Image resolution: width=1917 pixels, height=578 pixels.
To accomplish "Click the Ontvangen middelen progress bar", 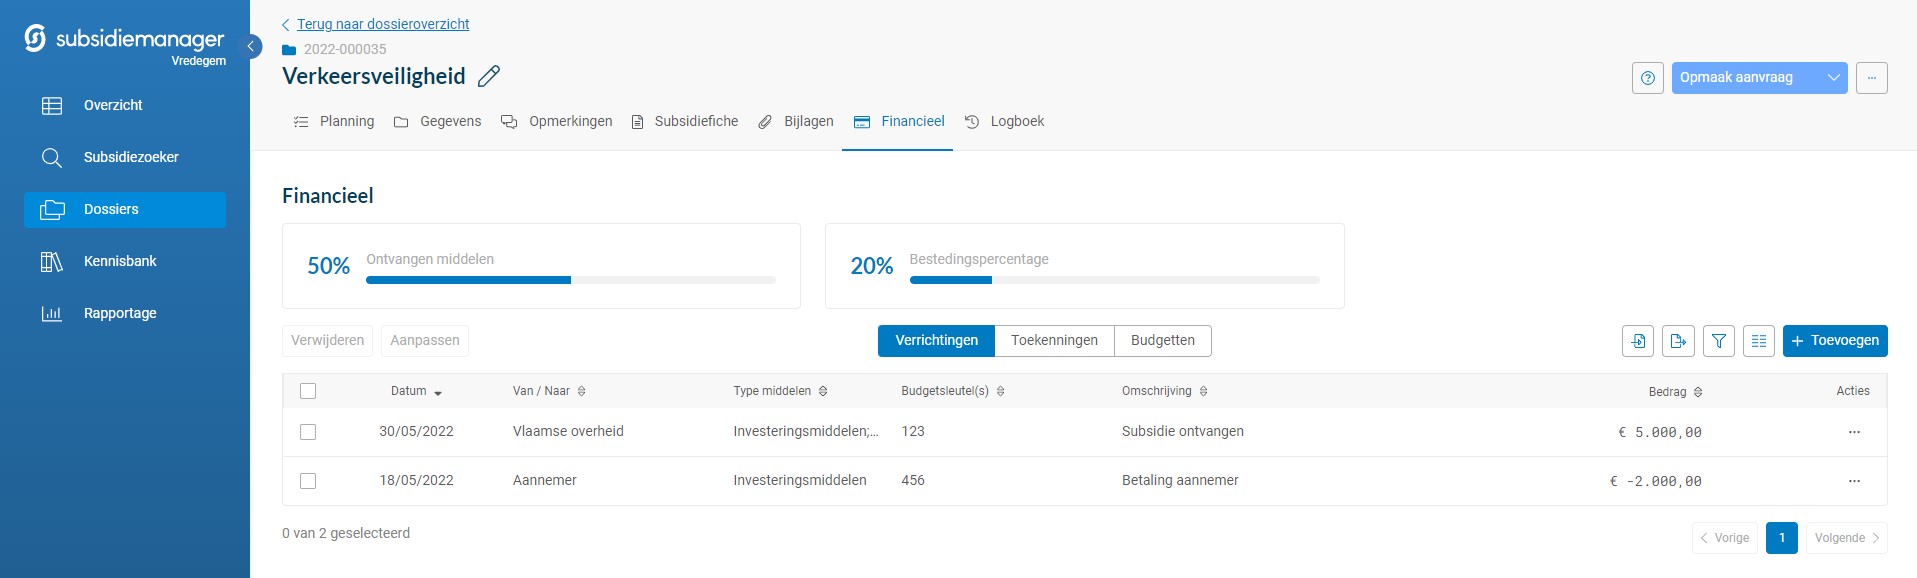I will (x=570, y=280).
